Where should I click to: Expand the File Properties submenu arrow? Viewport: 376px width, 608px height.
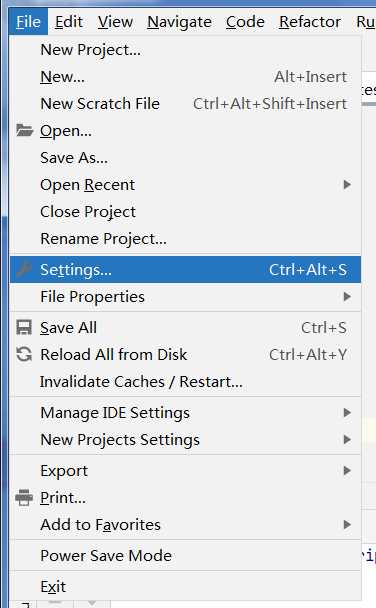347,297
